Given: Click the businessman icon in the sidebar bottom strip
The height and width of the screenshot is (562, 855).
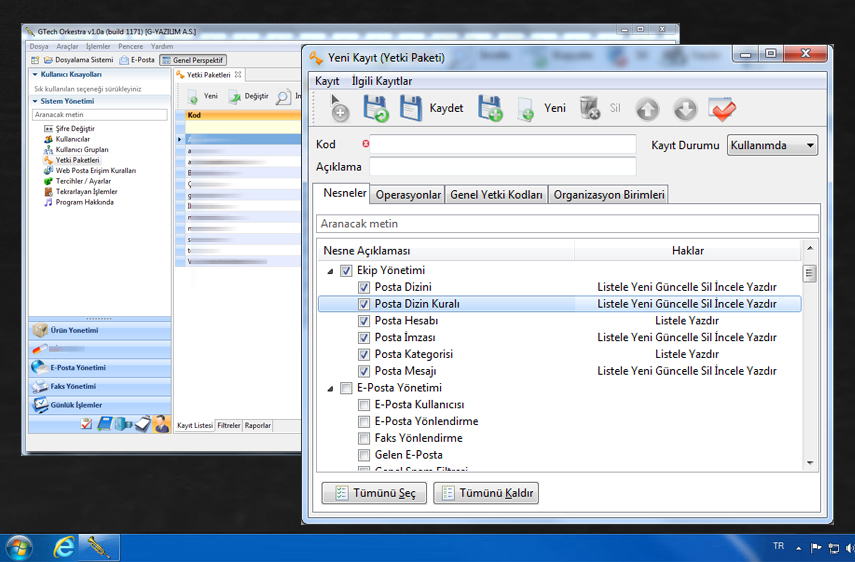Looking at the screenshot, I should coord(161,424).
